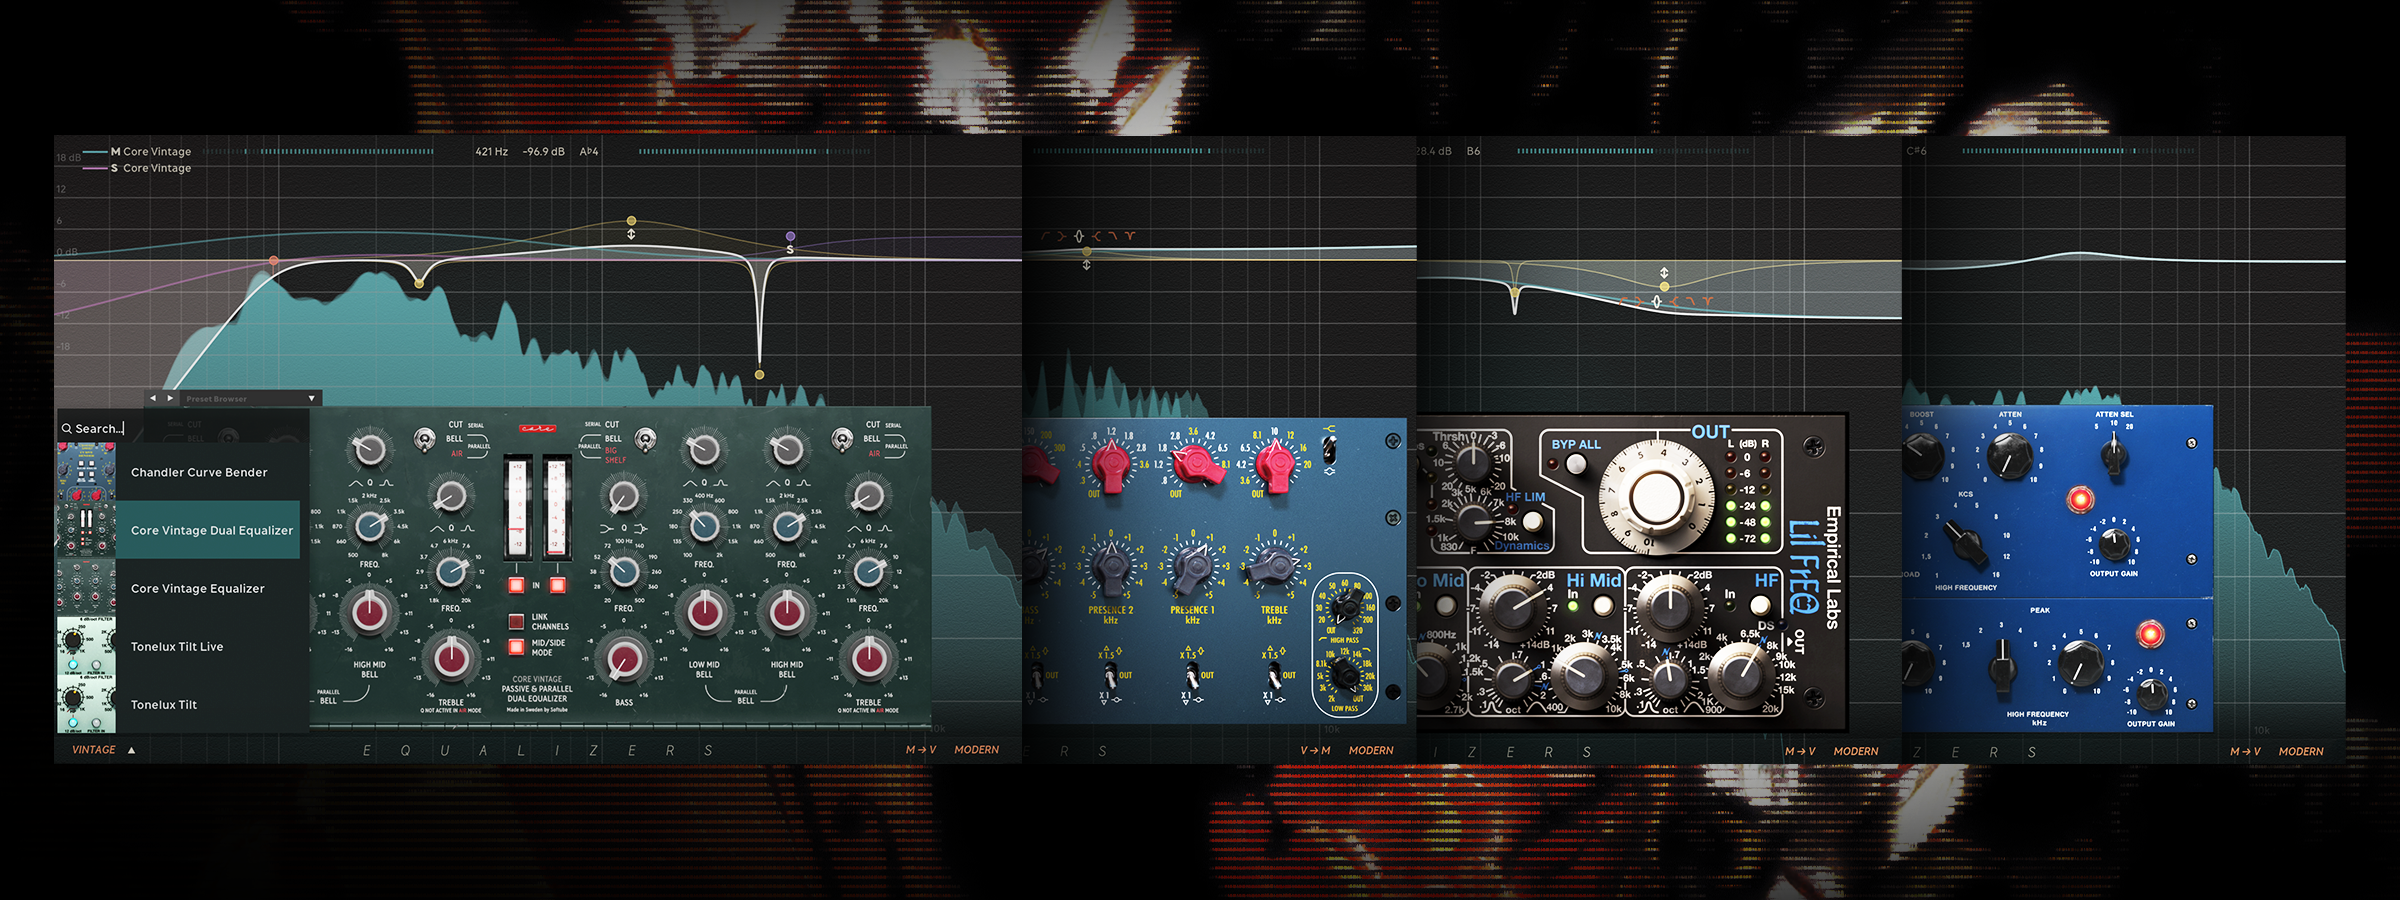Viewport: 2400px width, 900px height.
Task: Click the previous preset left arrow
Action: [x=153, y=398]
